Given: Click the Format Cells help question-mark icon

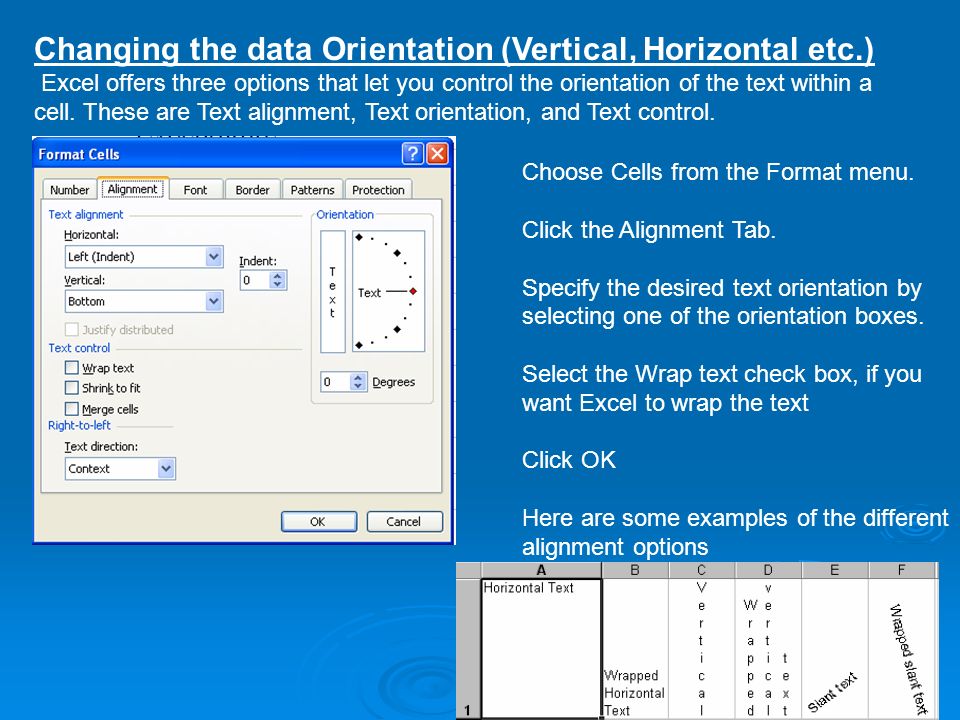Looking at the screenshot, I should point(413,153).
